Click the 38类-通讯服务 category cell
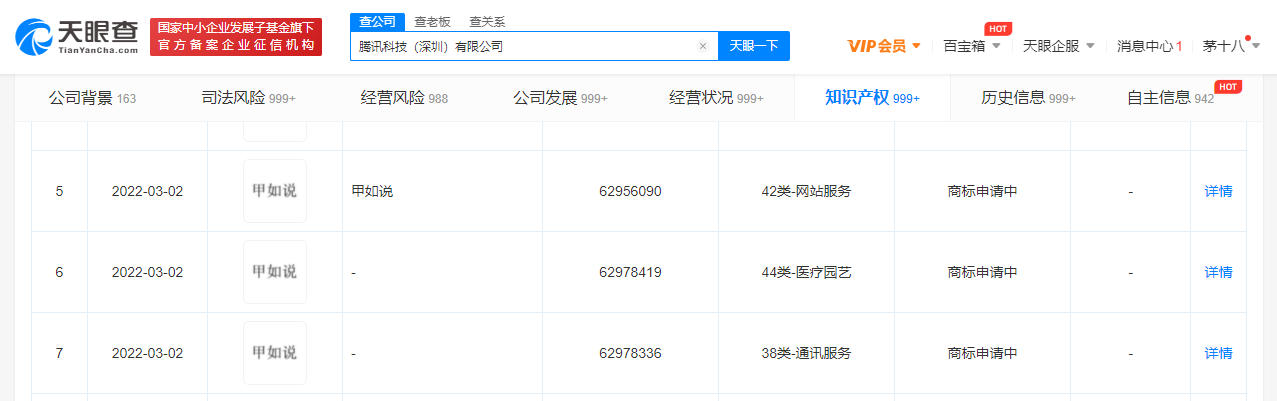Viewport: 1277px width, 401px height. coord(806,353)
